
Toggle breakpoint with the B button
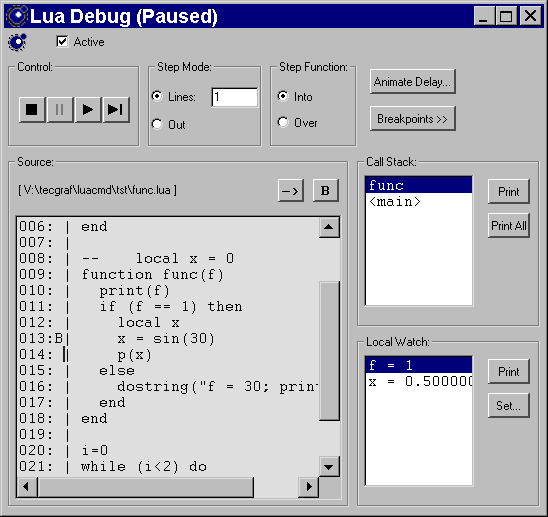[x=325, y=191]
